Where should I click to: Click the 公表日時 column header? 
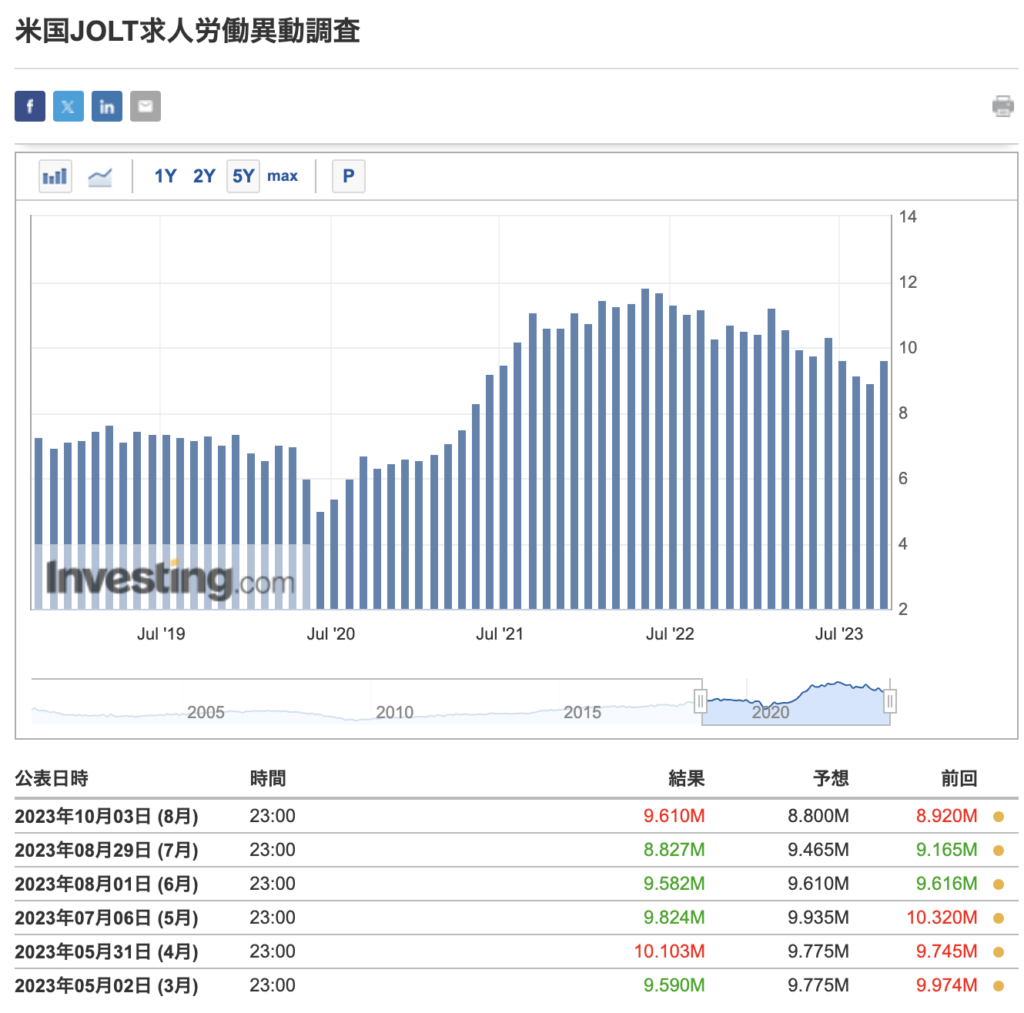pos(52,779)
